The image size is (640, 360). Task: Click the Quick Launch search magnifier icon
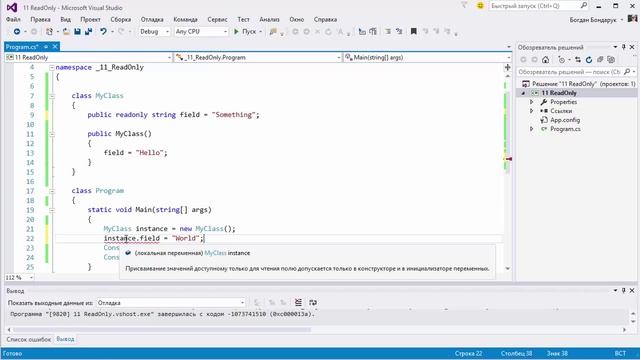pyautogui.click(x=584, y=5)
